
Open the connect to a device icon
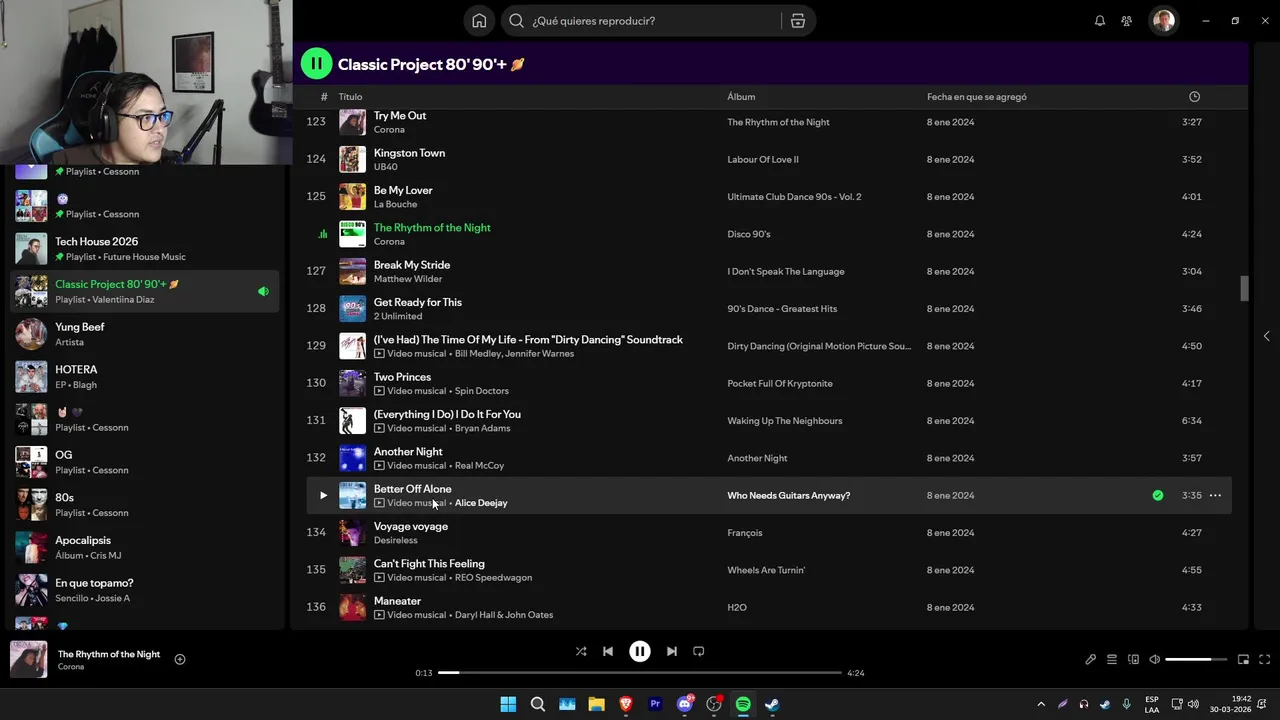point(1133,659)
